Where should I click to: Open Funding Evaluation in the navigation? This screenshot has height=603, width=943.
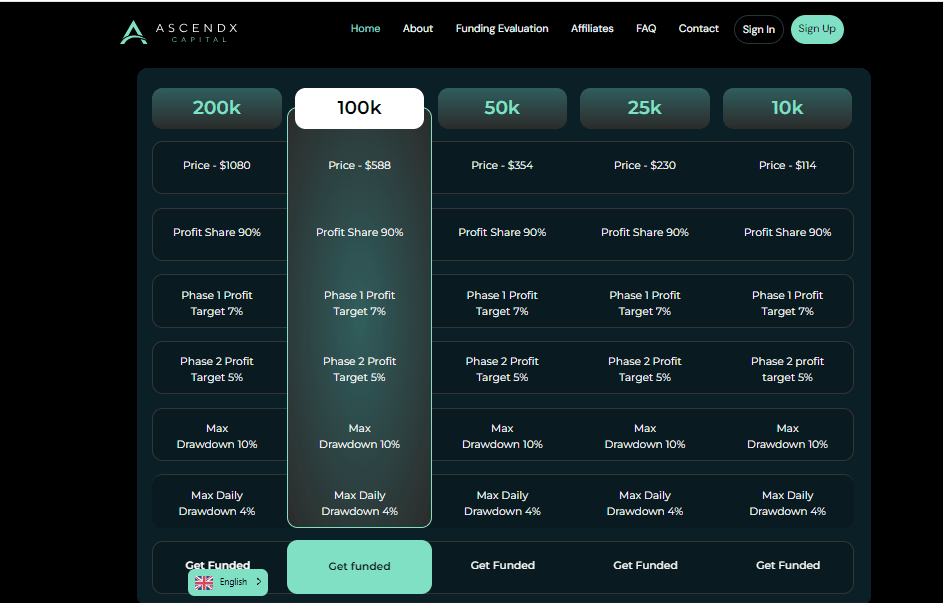pyautogui.click(x=502, y=28)
